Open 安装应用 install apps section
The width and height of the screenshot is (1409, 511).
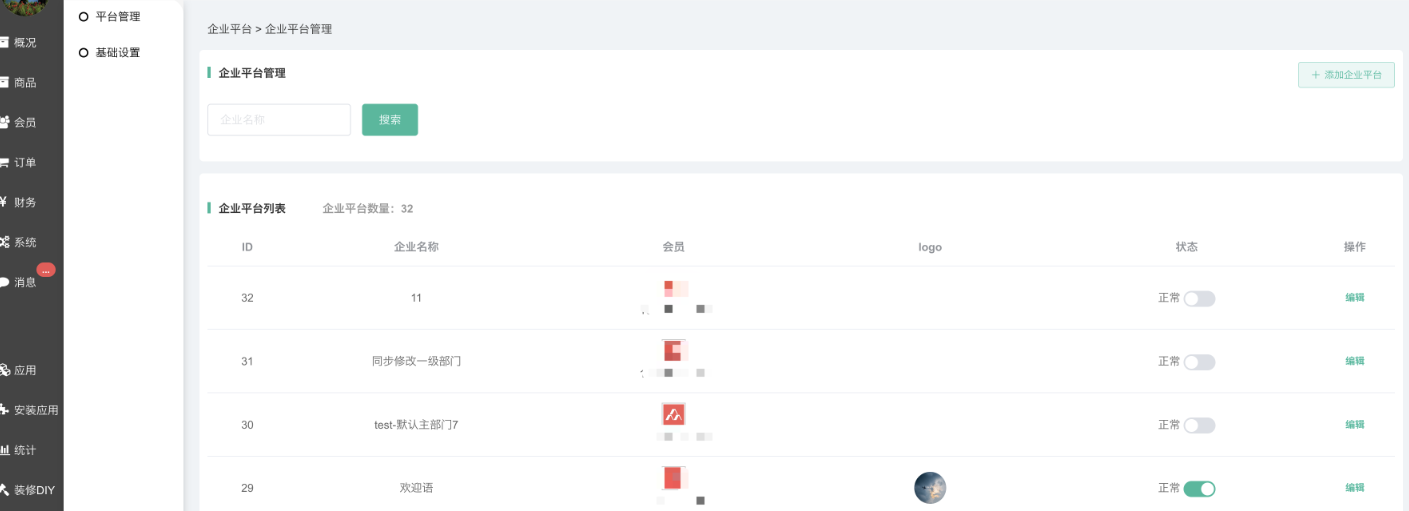(30, 410)
